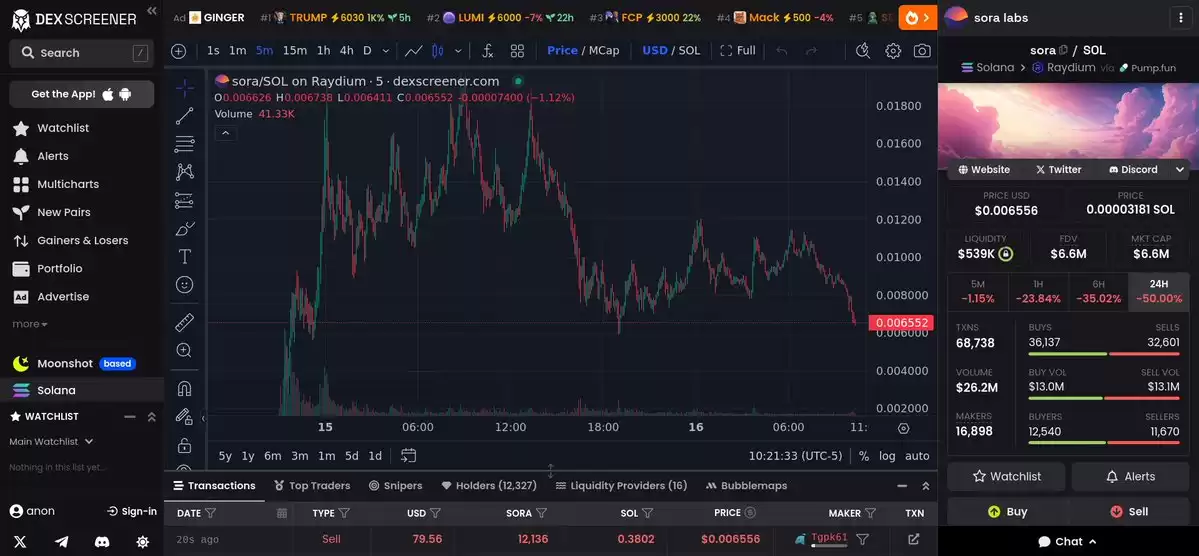This screenshot has width=1199, height=556.
Task: Toggle log scale on chart
Action: 887,456
